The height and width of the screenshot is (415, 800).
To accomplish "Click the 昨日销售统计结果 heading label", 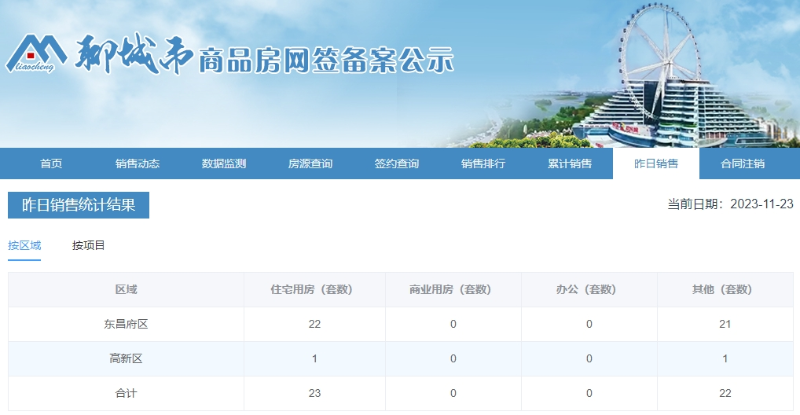I will pos(79,204).
